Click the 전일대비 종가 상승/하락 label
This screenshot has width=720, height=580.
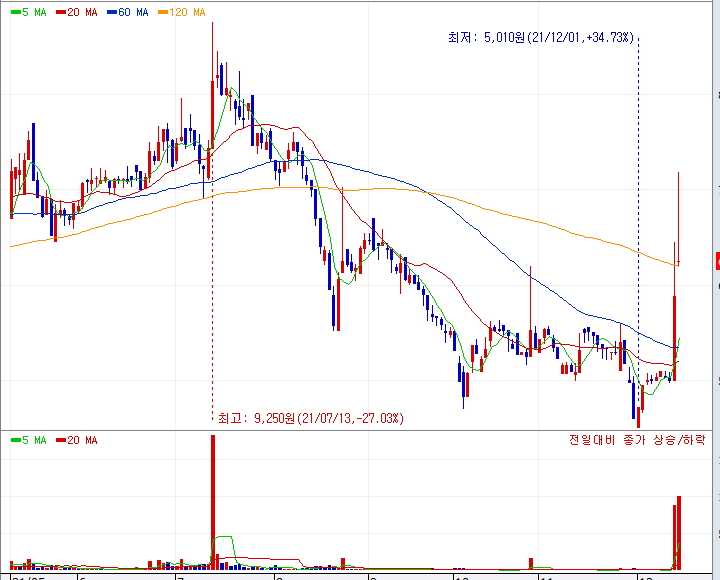(x=637, y=440)
